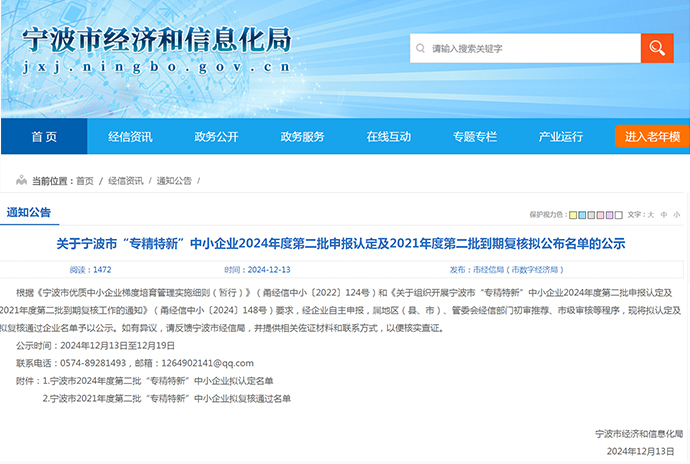690x464 pixels.
Task: Click the 通知公告 breadcrumb link
Action: (x=171, y=181)
